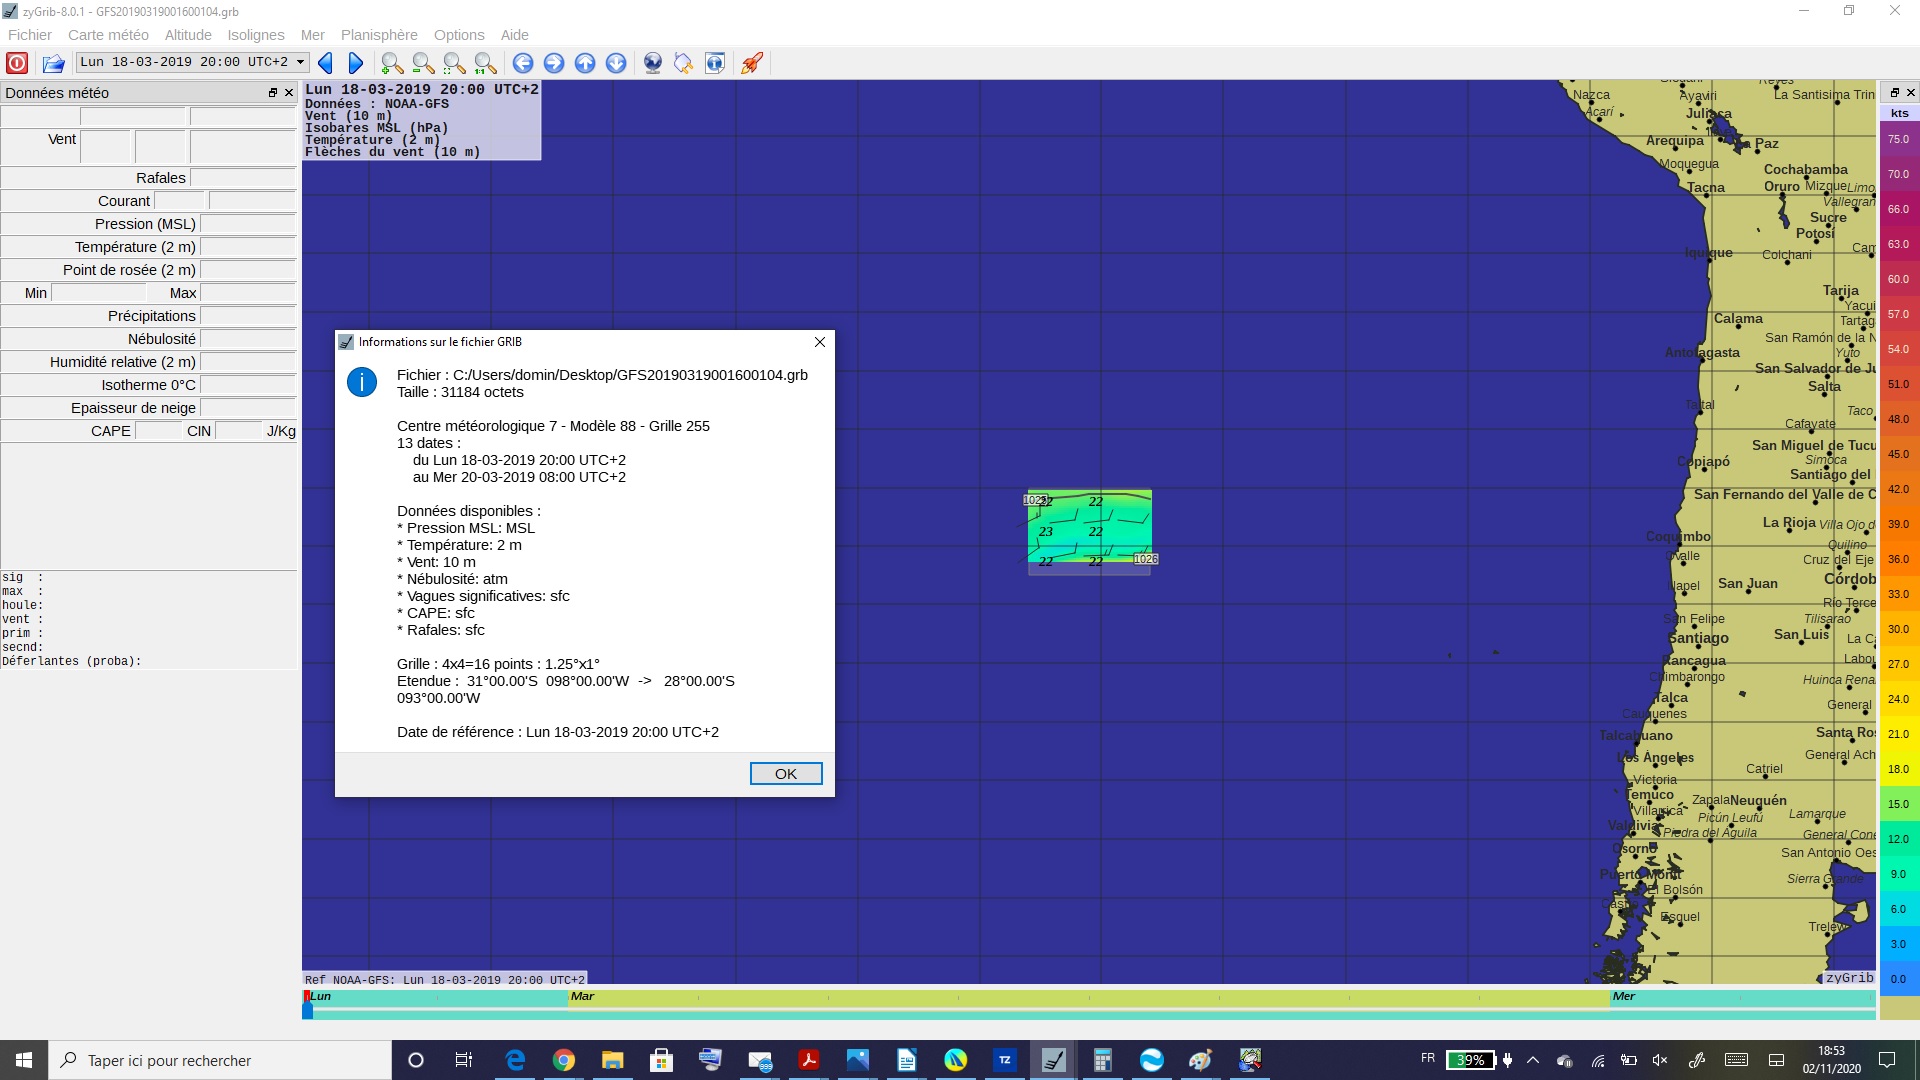Click the Mar marker on timeline
Screen dimensions: 1920x1080
(x=582, y=996)
